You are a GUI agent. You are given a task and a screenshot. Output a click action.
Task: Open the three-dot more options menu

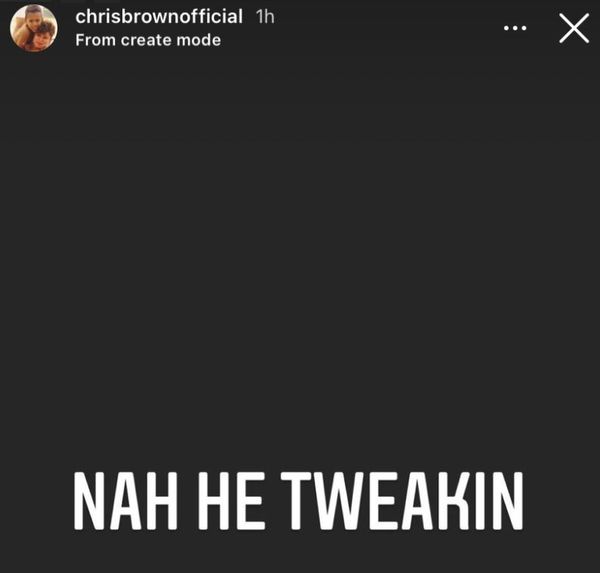pyautogui.click(x=515, y=28)
